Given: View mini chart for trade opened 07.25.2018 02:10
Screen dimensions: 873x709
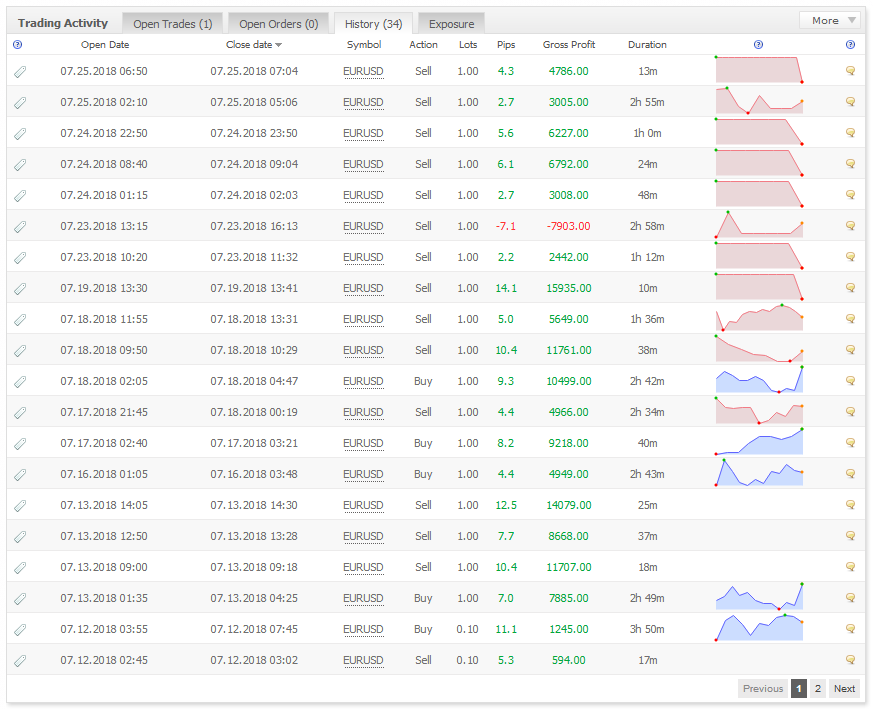Looking at the screenshot, I should coord(759,101).
